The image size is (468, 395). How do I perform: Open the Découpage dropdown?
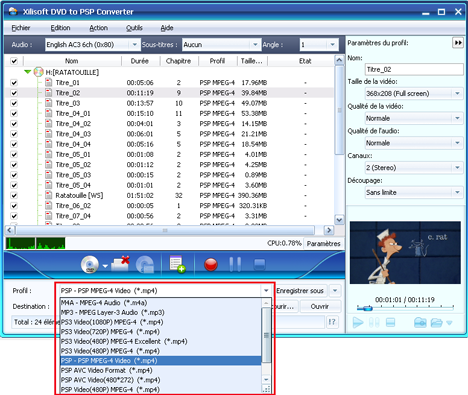click(457, 192)
